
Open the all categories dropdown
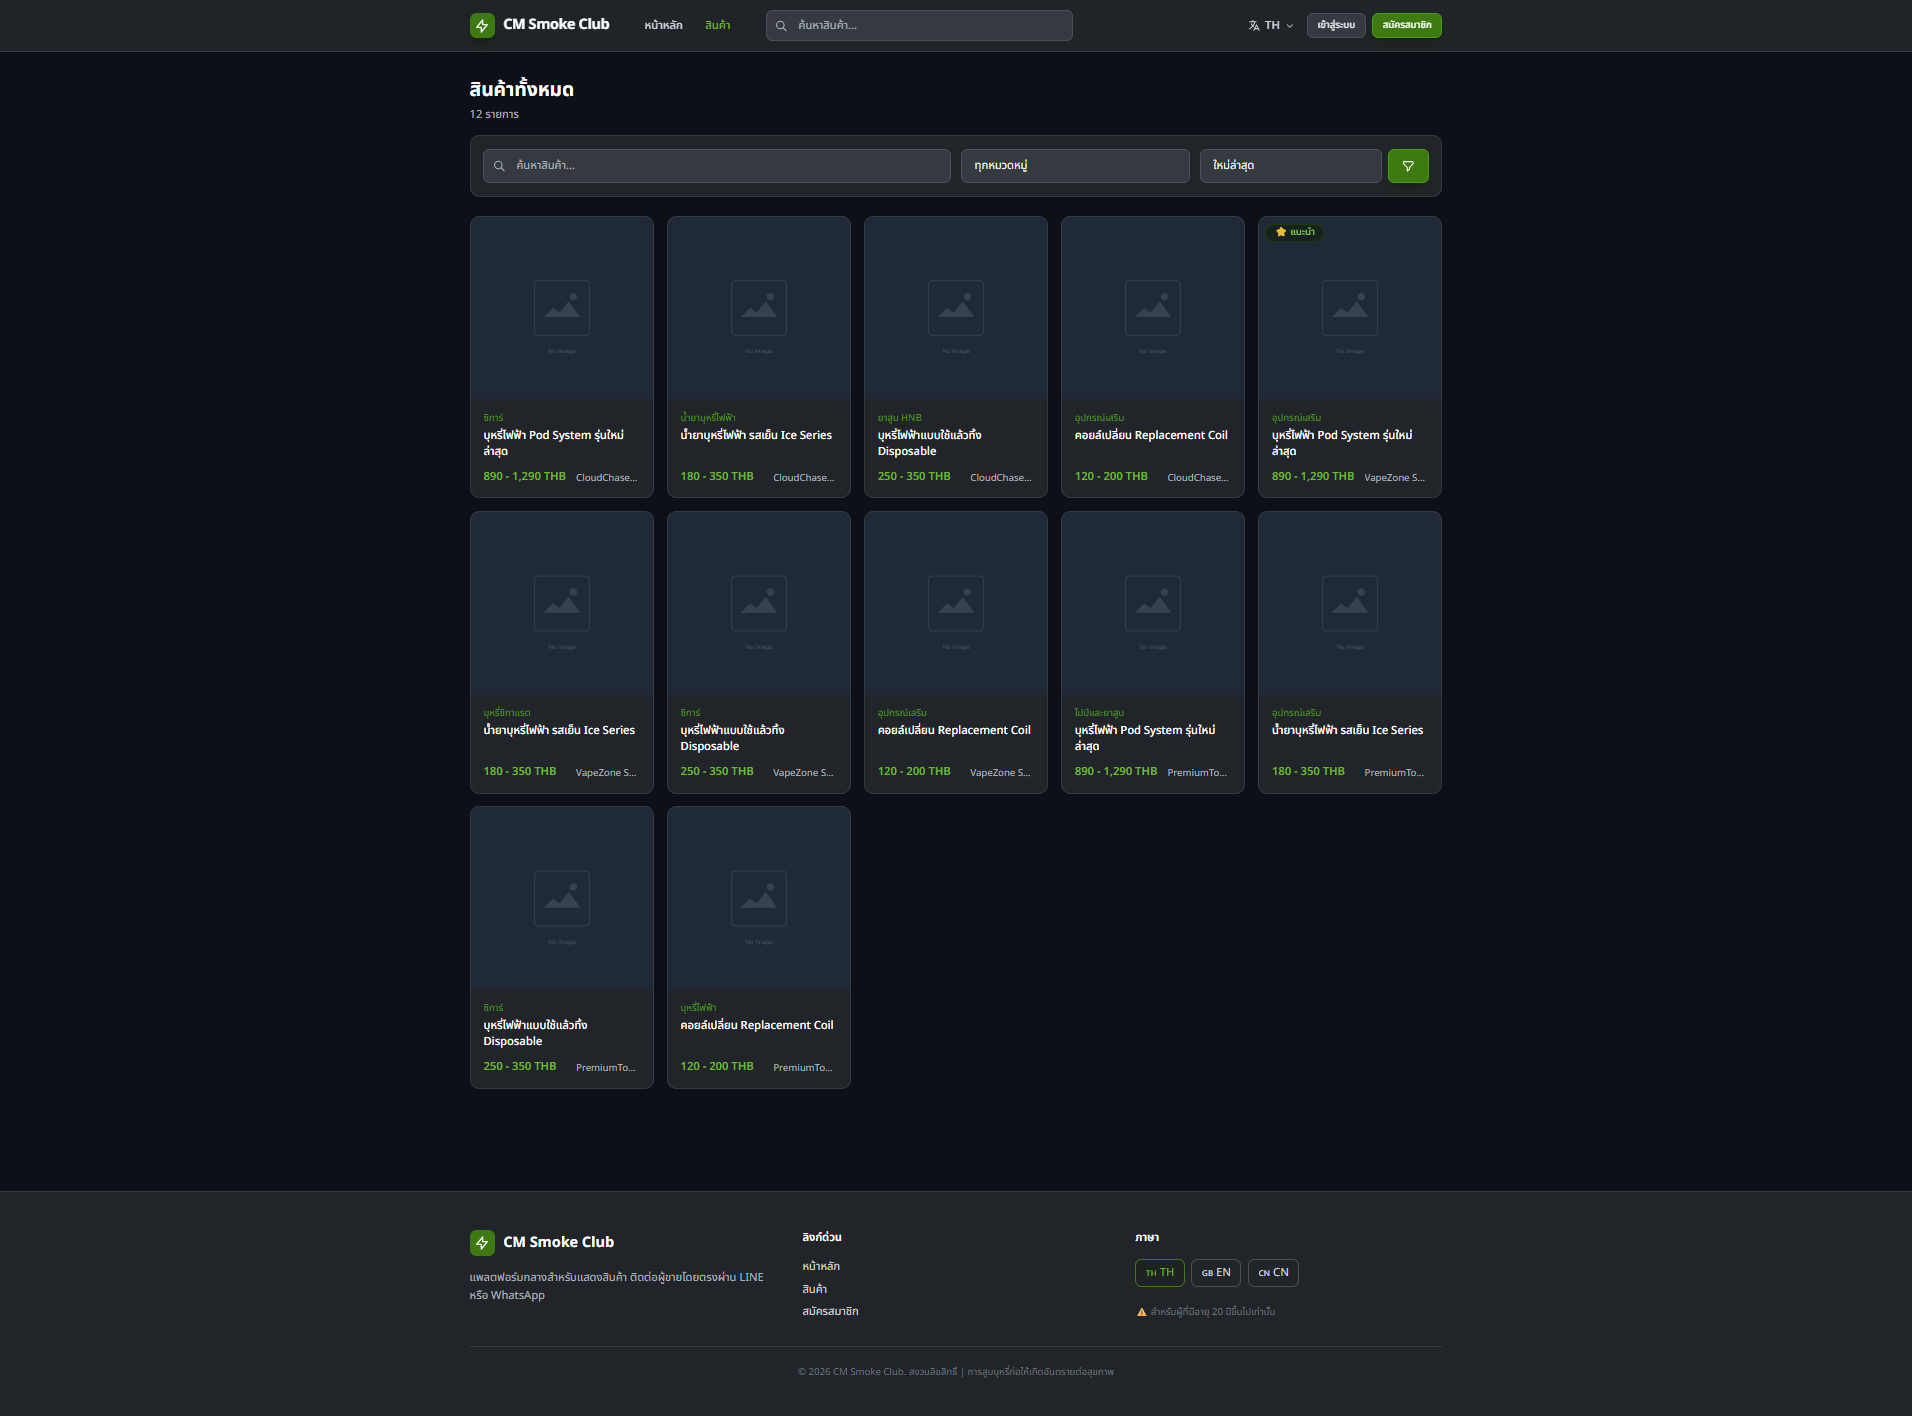(1075, 166)
